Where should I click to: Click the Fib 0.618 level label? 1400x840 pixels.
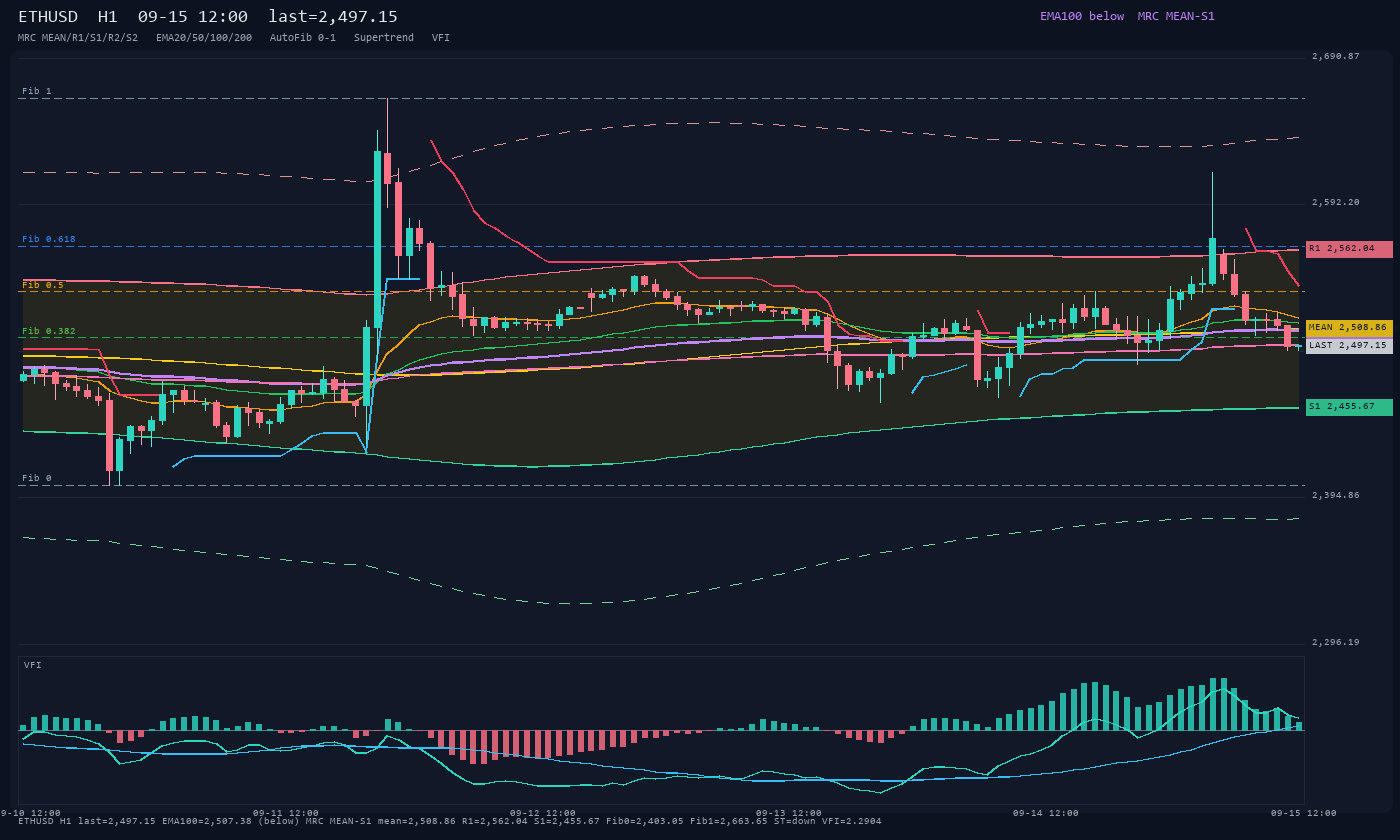[49, 239]
